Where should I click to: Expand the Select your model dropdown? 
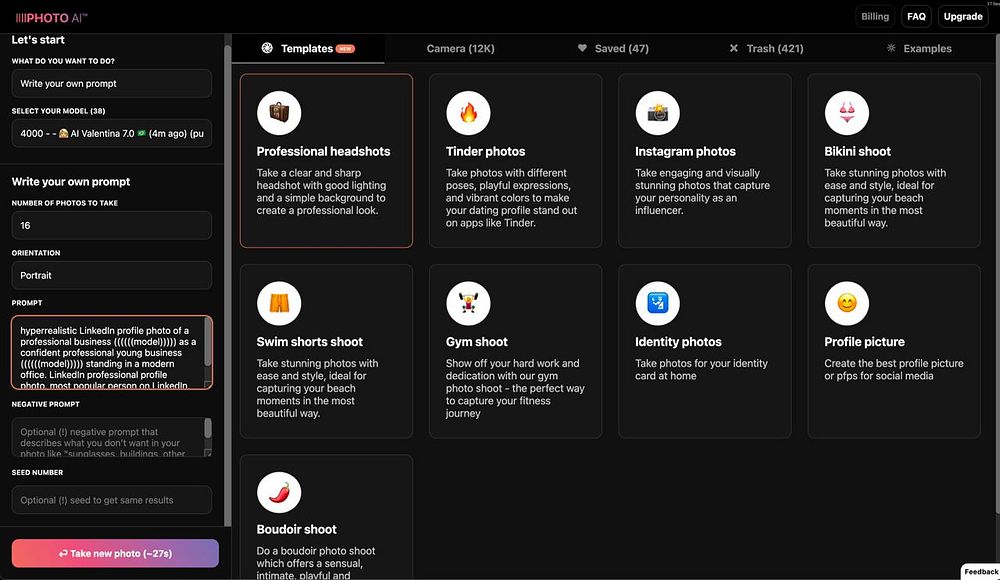(x=111, y=133)
